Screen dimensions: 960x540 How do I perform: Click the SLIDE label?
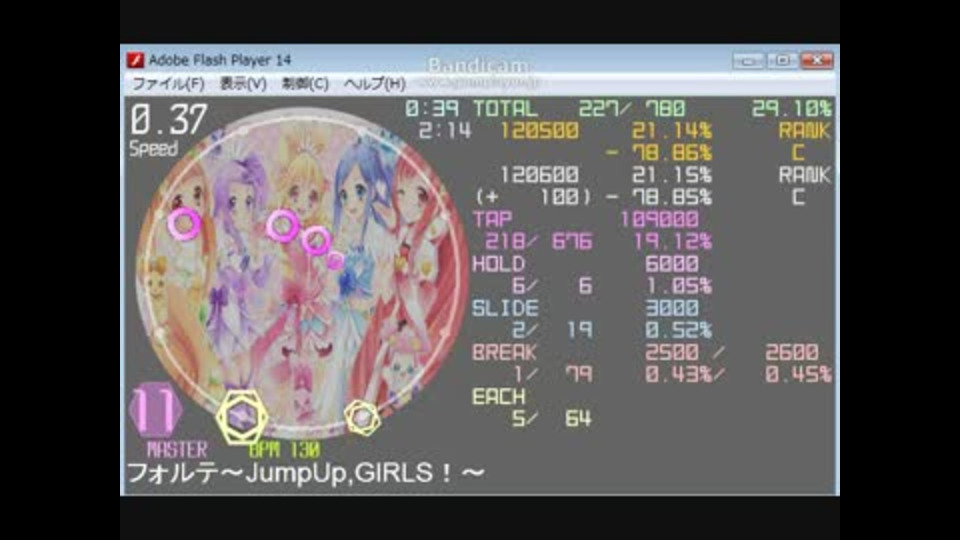pos(505,308)
